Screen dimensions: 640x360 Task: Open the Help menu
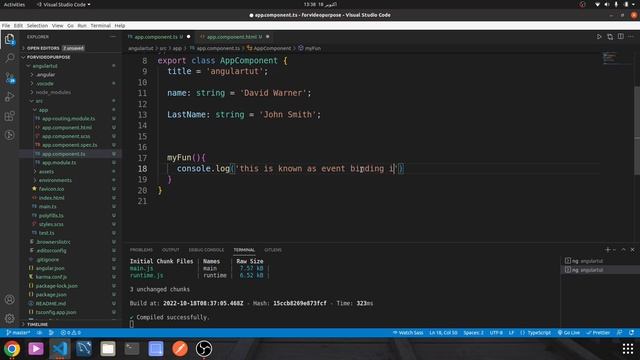pyautogui.click(x=120, y=25)
